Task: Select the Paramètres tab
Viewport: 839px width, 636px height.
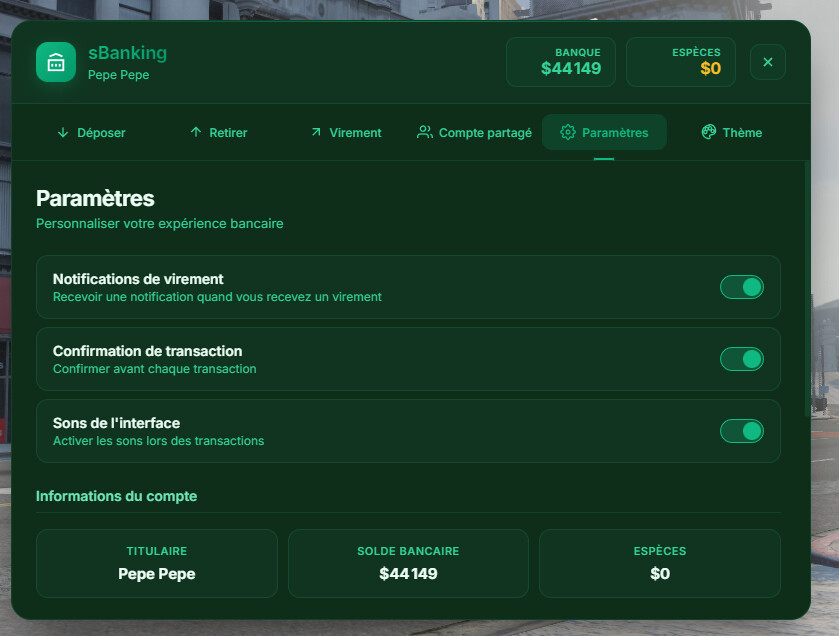Action: pos(604,132)
